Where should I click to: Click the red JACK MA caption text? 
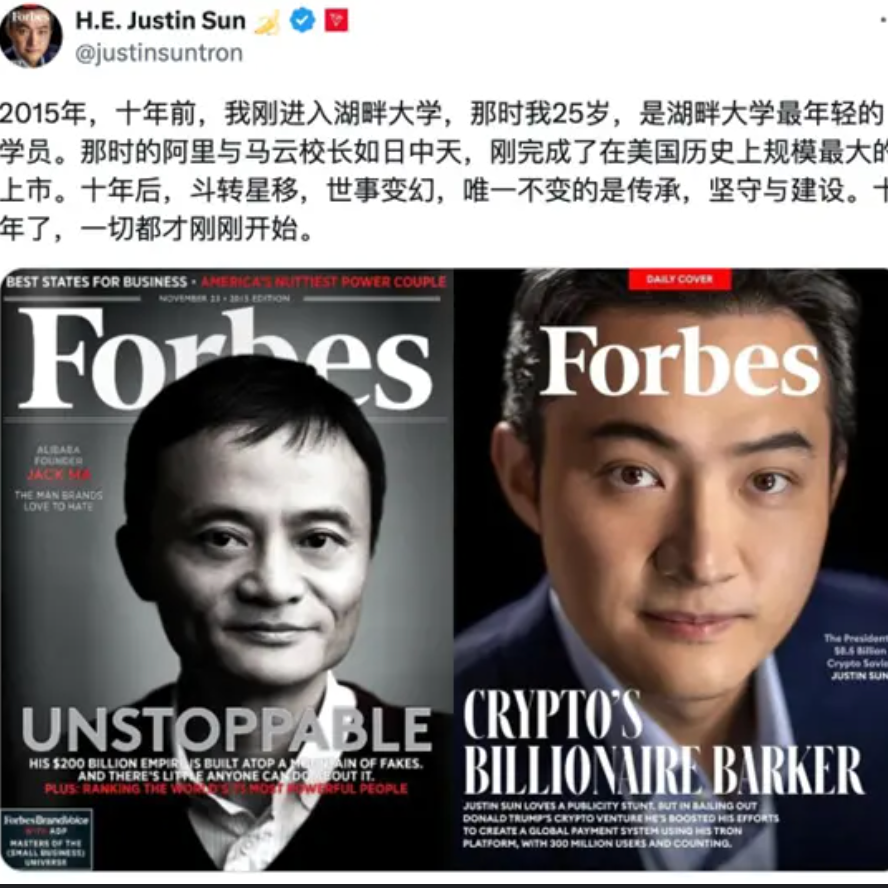[59, 475]
